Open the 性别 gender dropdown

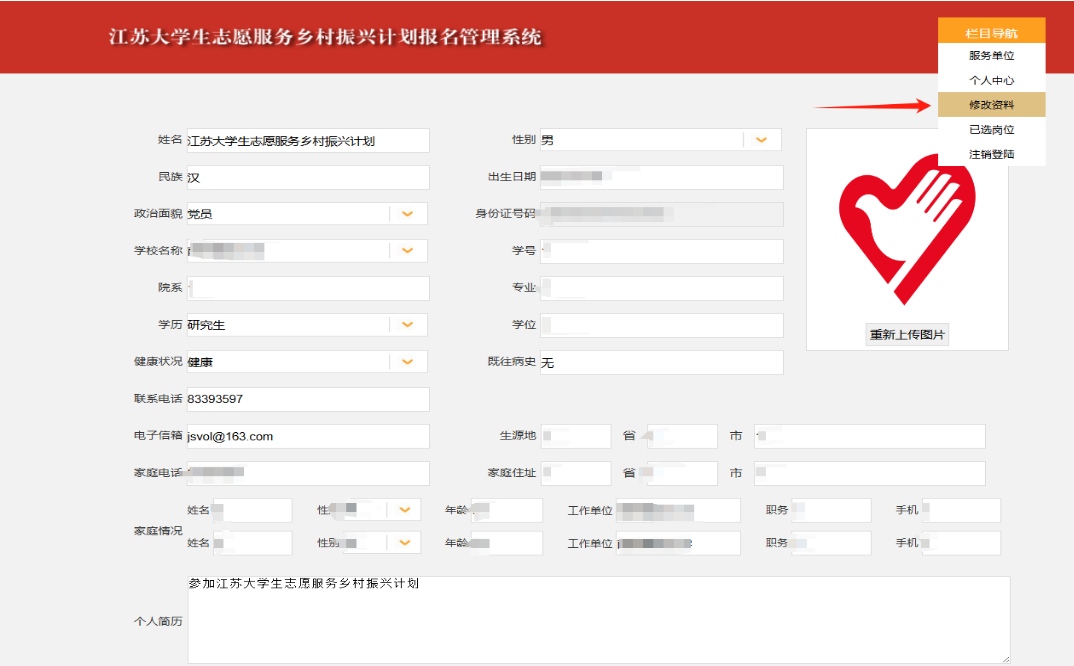(x=761, y=140)
